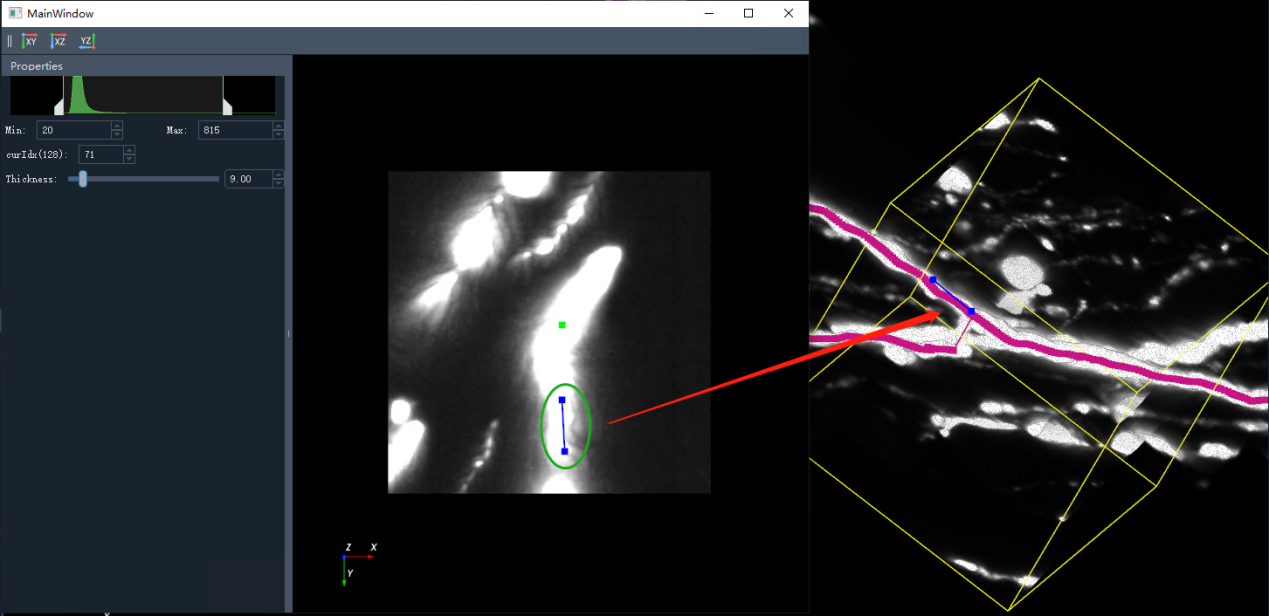This screenshot has height=616, width=1269.
Task: Click the right histogram range handle
Action: [227, 107]
